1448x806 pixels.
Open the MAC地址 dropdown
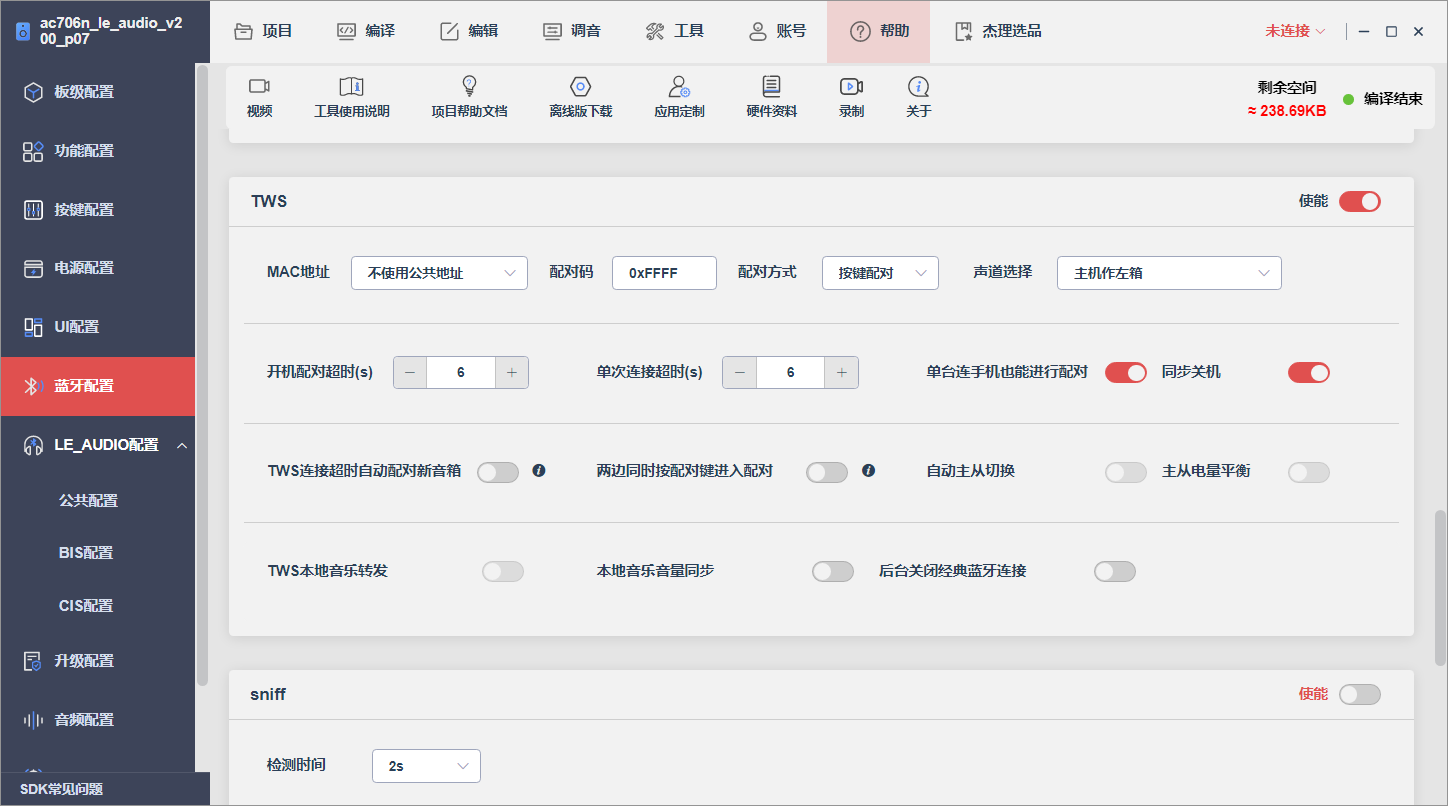tap(439, 273)
